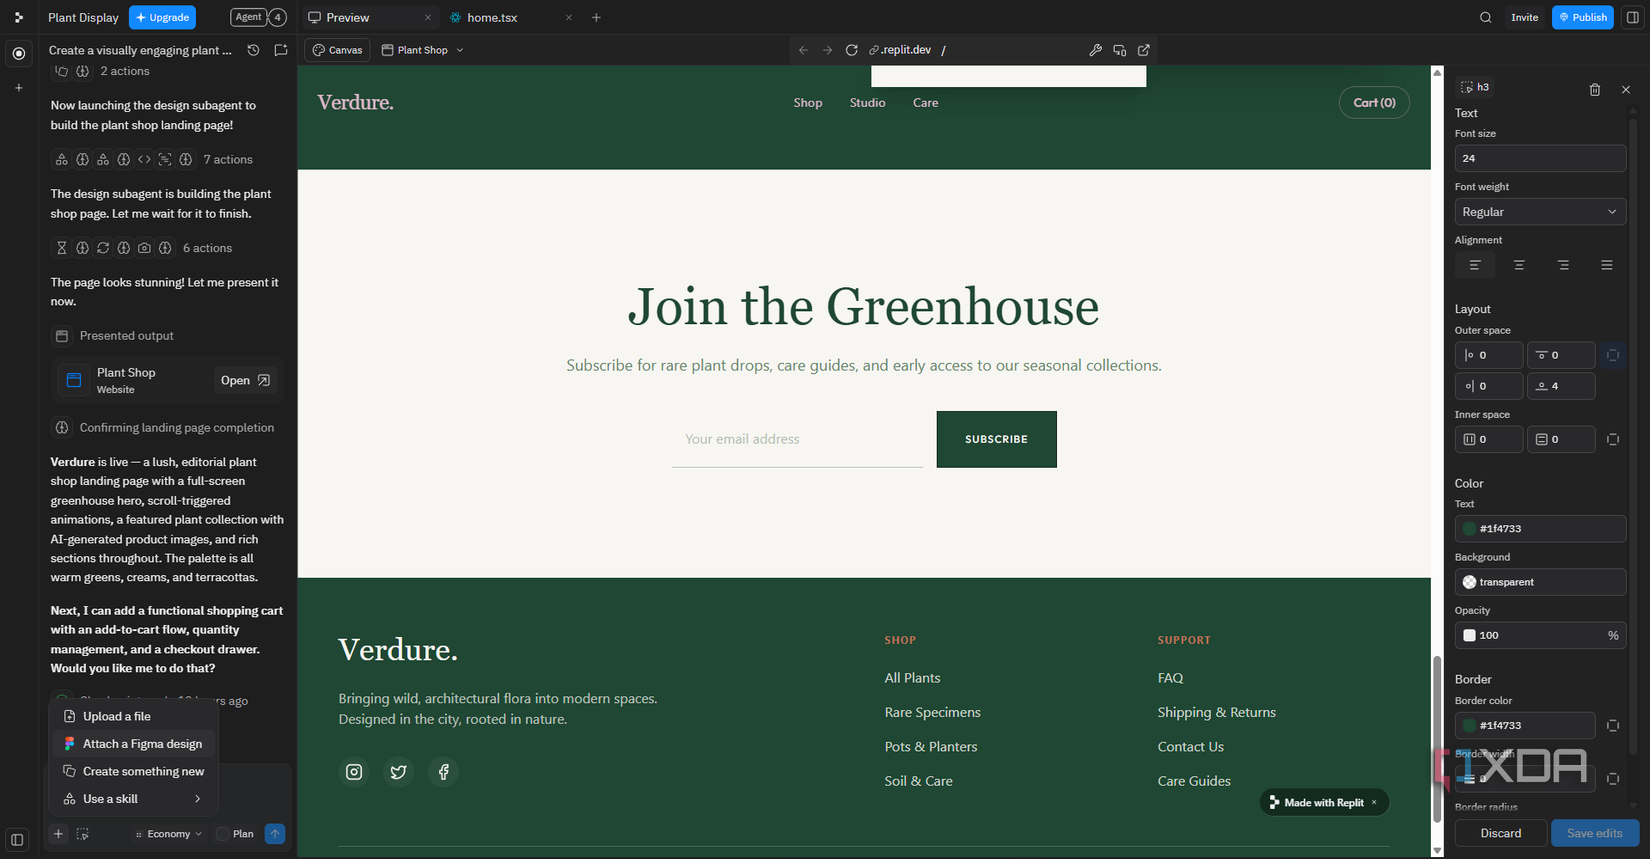Delete the selected h3 element
Image resolution: width=1650 pixels, height=859 pixels.
click(x=1595, y=90)
